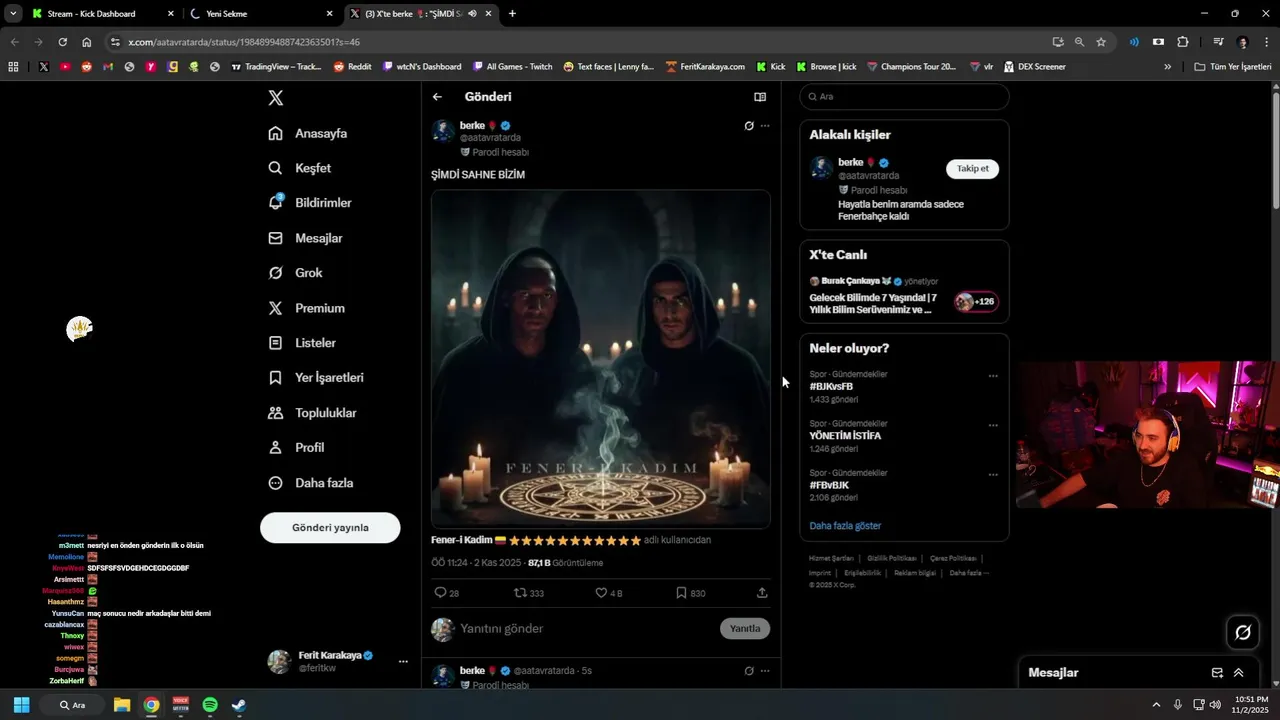Bookmark this page with the star icon

pyautogui.click(x=1101, y=42)
